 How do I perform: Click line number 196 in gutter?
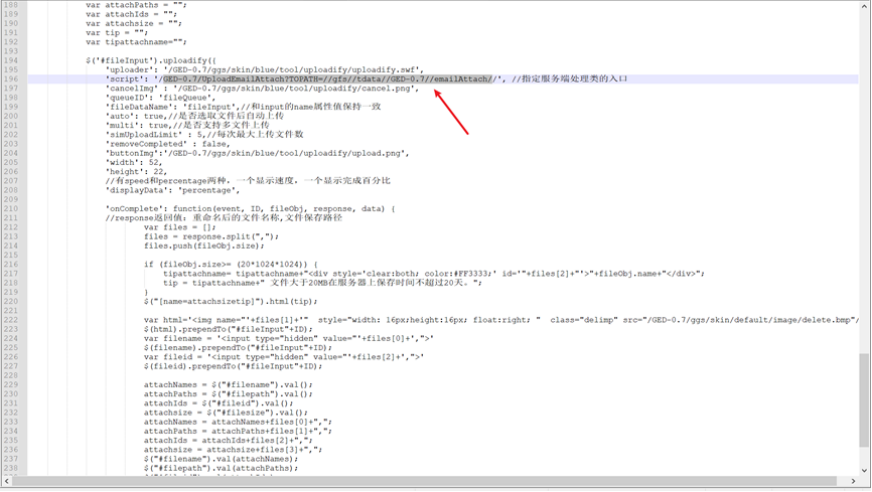click(11, 79)
